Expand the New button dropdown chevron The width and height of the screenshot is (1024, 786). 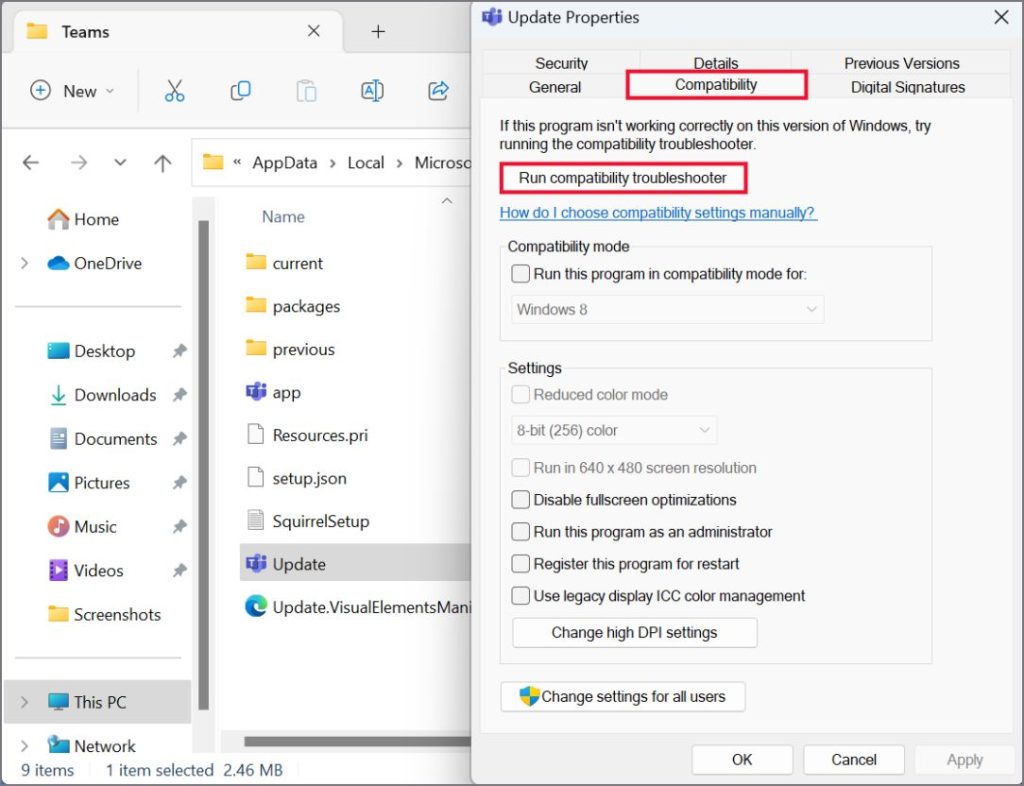click(110, 91)
